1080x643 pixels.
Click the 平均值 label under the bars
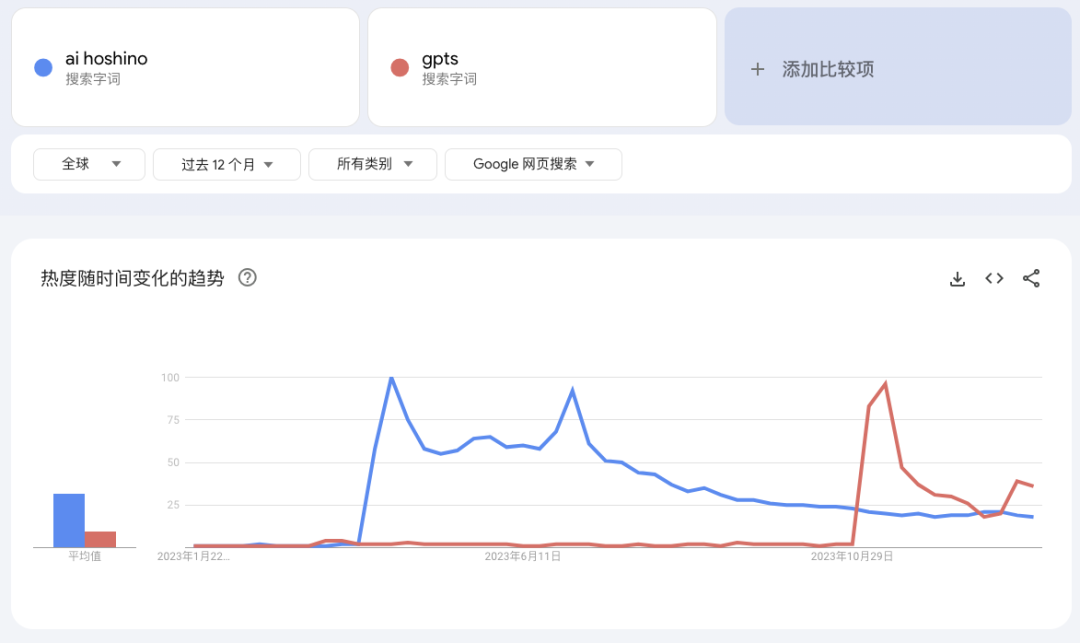(x=85, y=556)
